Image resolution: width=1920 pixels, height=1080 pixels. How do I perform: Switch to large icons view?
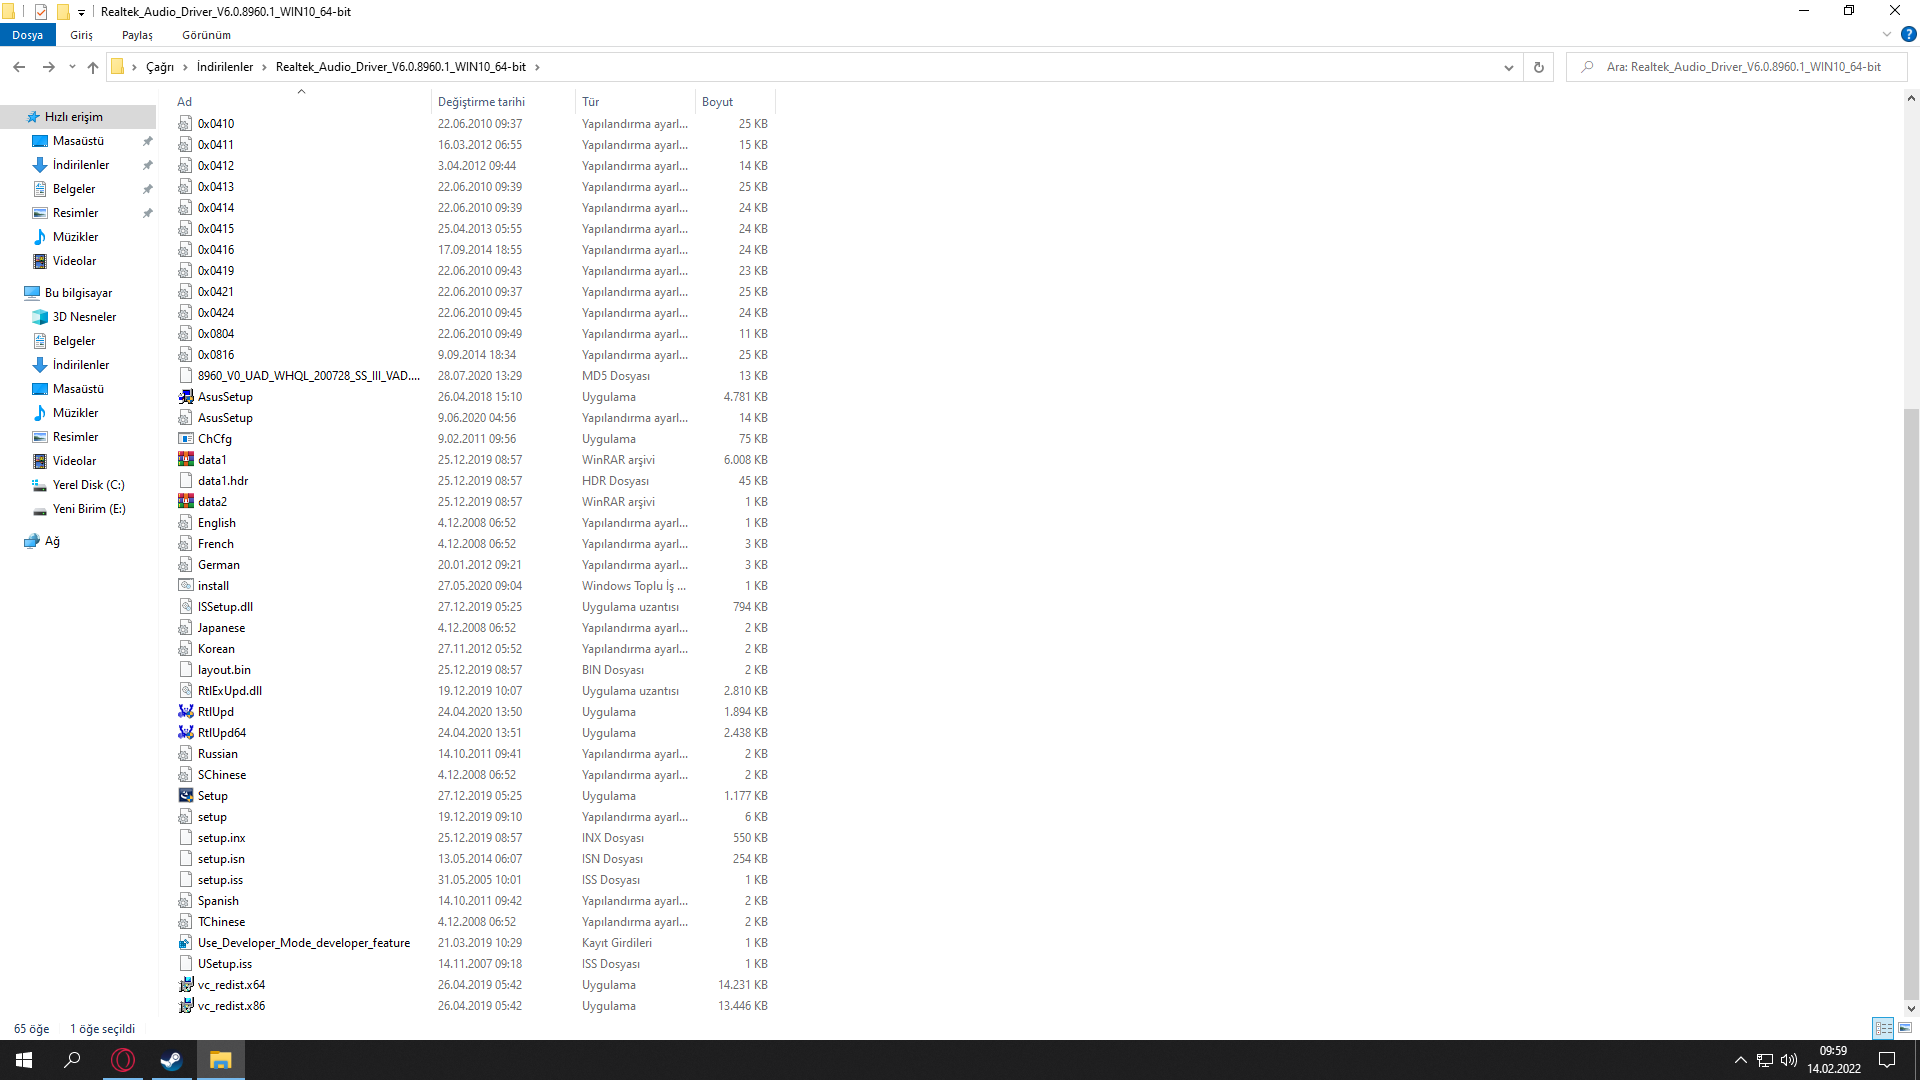(1905, 1028)
